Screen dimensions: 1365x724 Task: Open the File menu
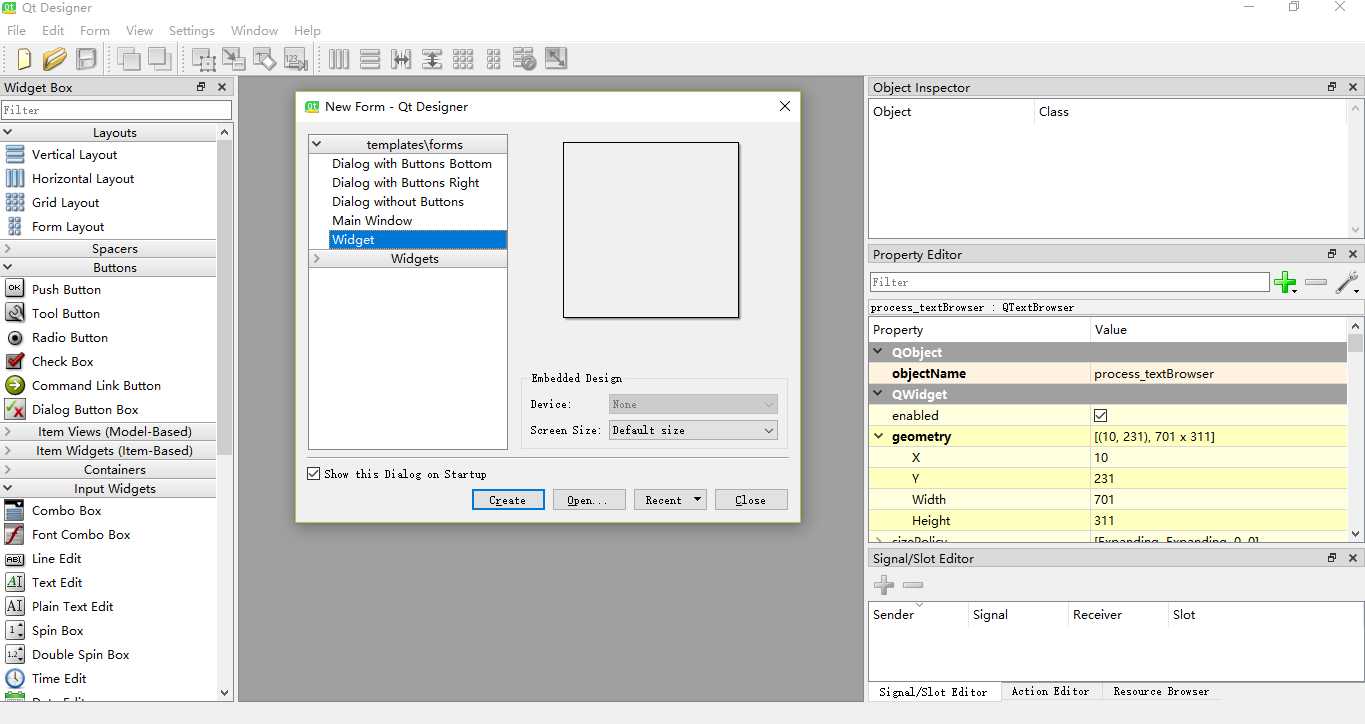16,30
